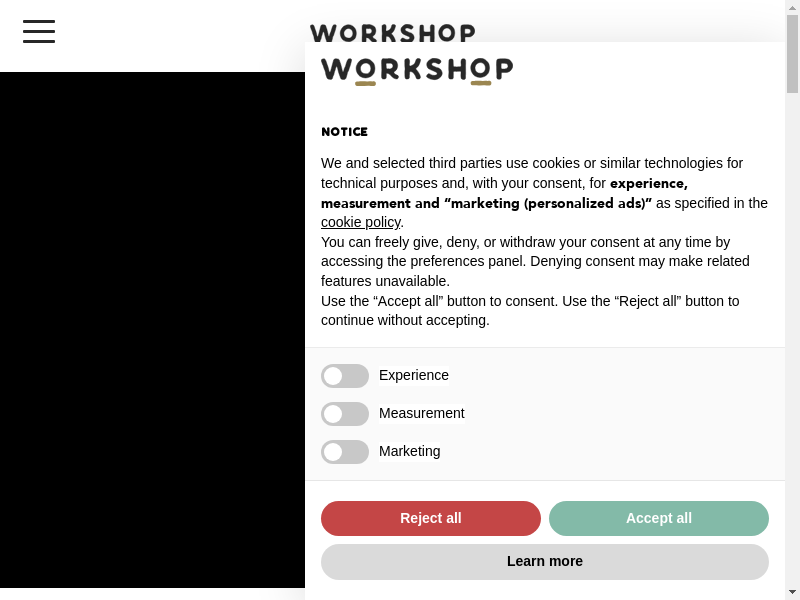Click the black hero area behind the dialog
The image size is (800, 600).
tap(150, 330)
